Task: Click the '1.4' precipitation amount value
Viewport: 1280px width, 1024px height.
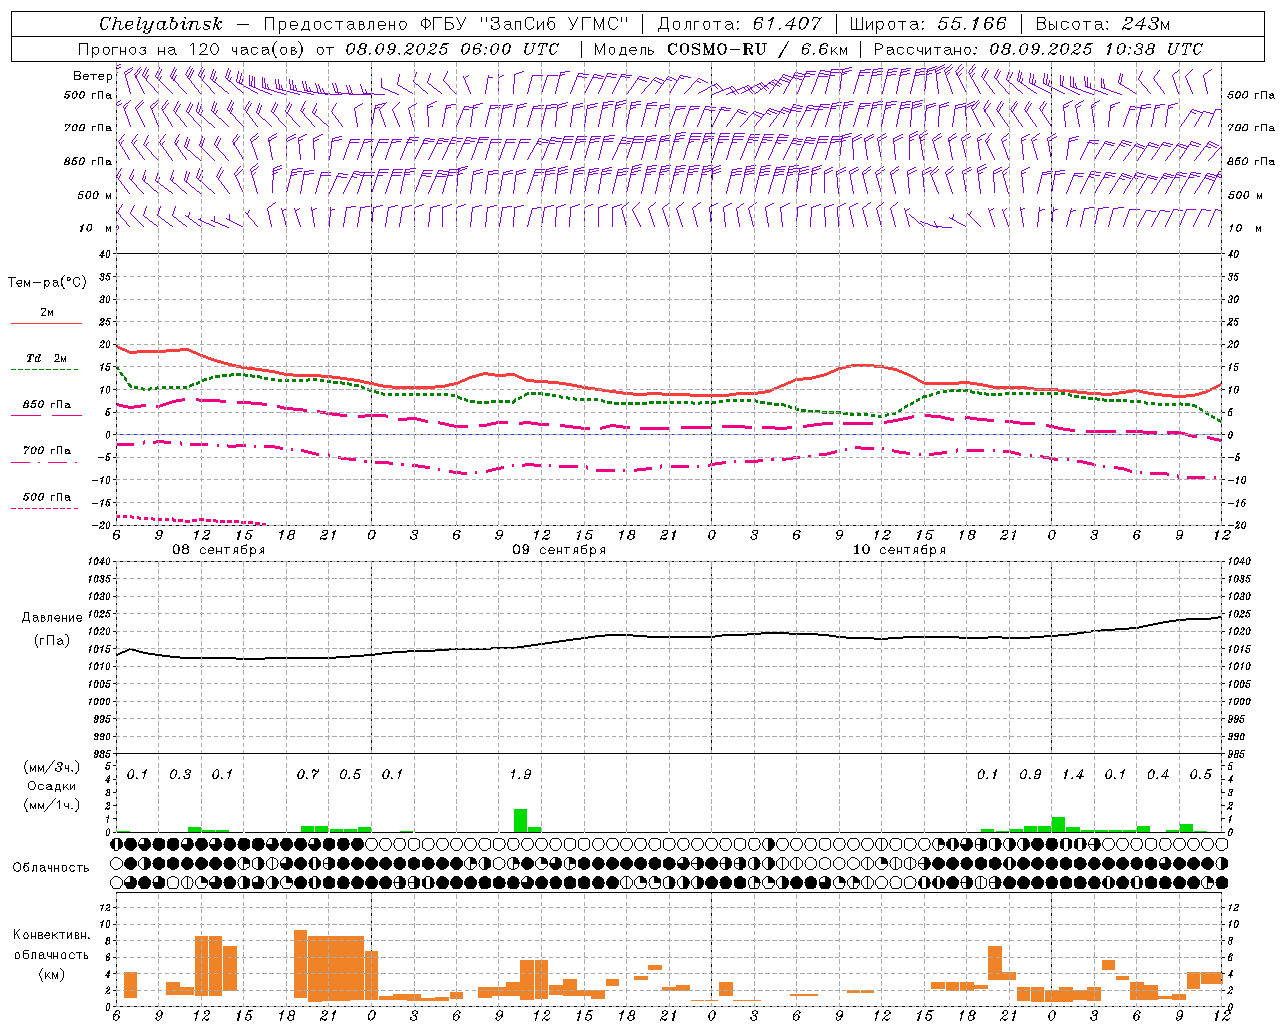Action: tap(1073, 775)
